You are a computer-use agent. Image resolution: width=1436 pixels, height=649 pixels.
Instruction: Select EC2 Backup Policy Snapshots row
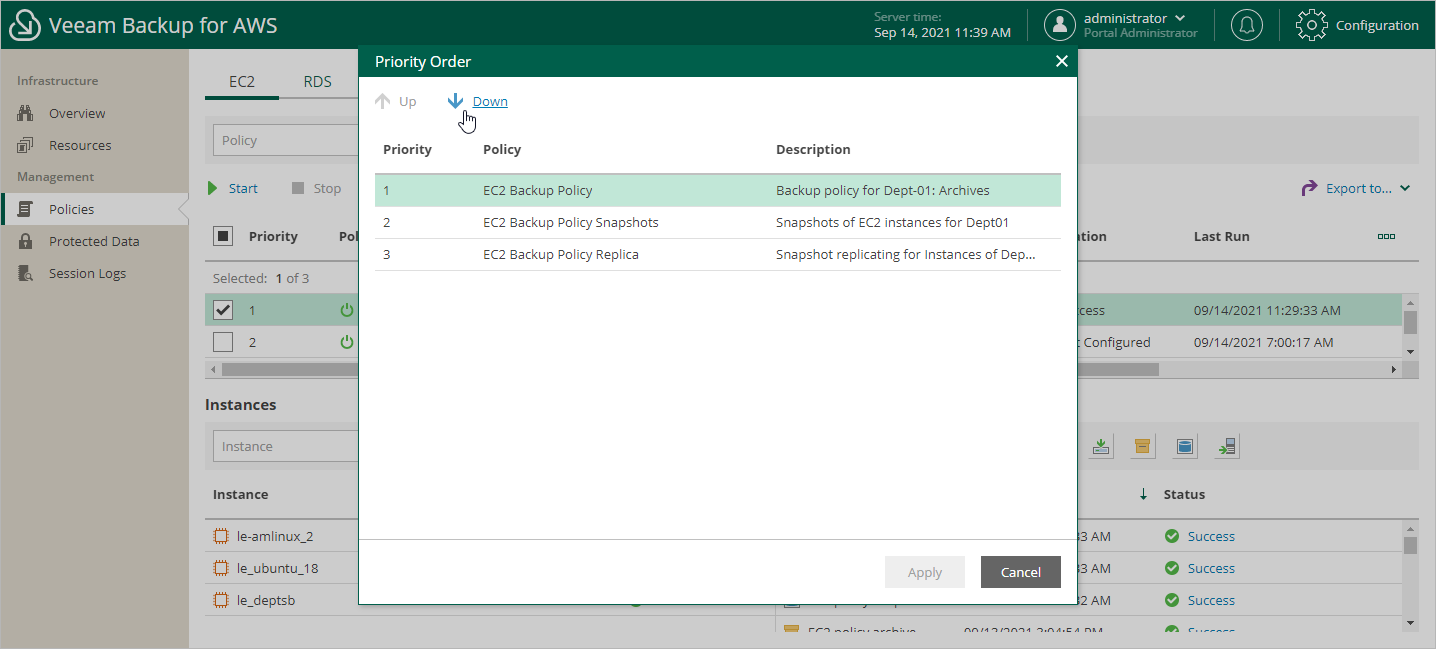pyautogui.click(x=718, y=222)
